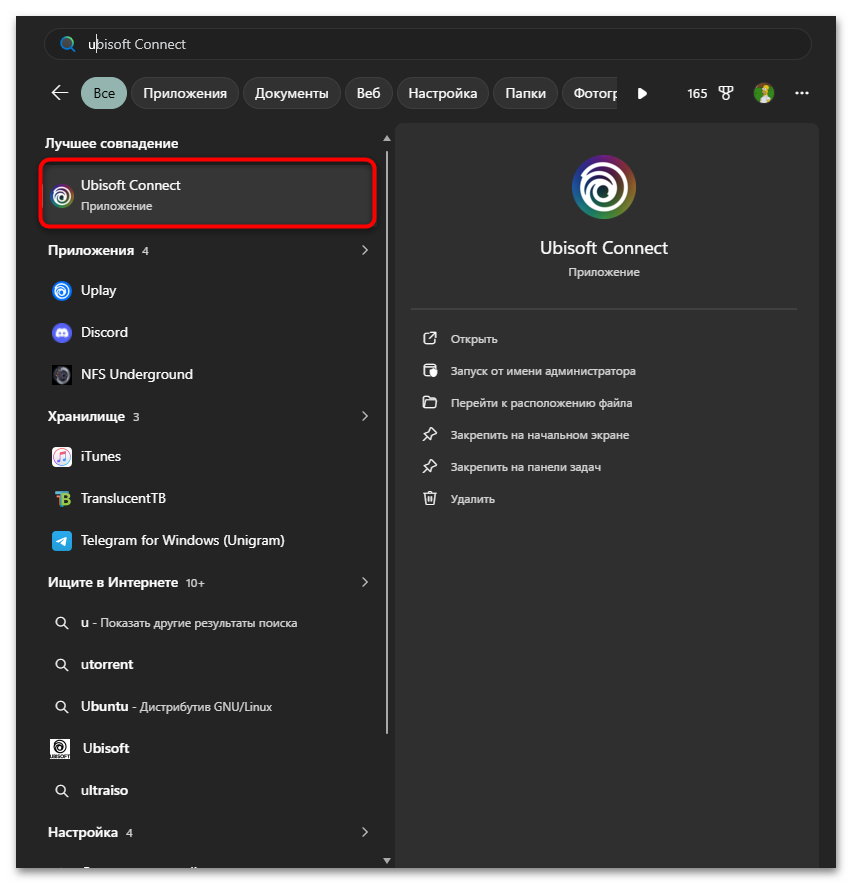The width and height of the screenshot is (852, 884).
Task: Click the results list vertical scrollbar thumb
Action: [x=387, y=443]
